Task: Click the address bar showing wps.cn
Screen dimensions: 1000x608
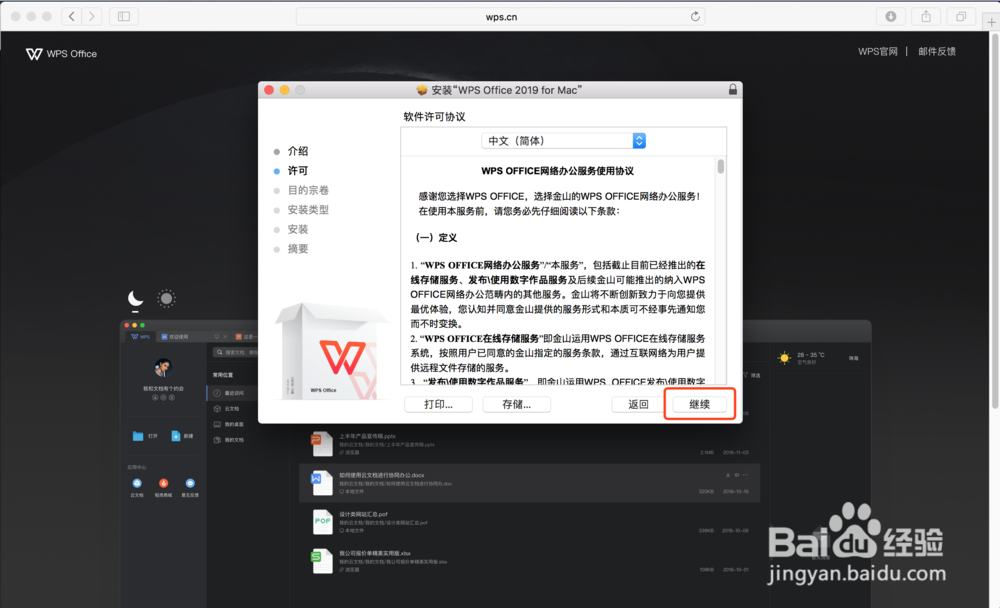Action: click(x=500, y=16)
